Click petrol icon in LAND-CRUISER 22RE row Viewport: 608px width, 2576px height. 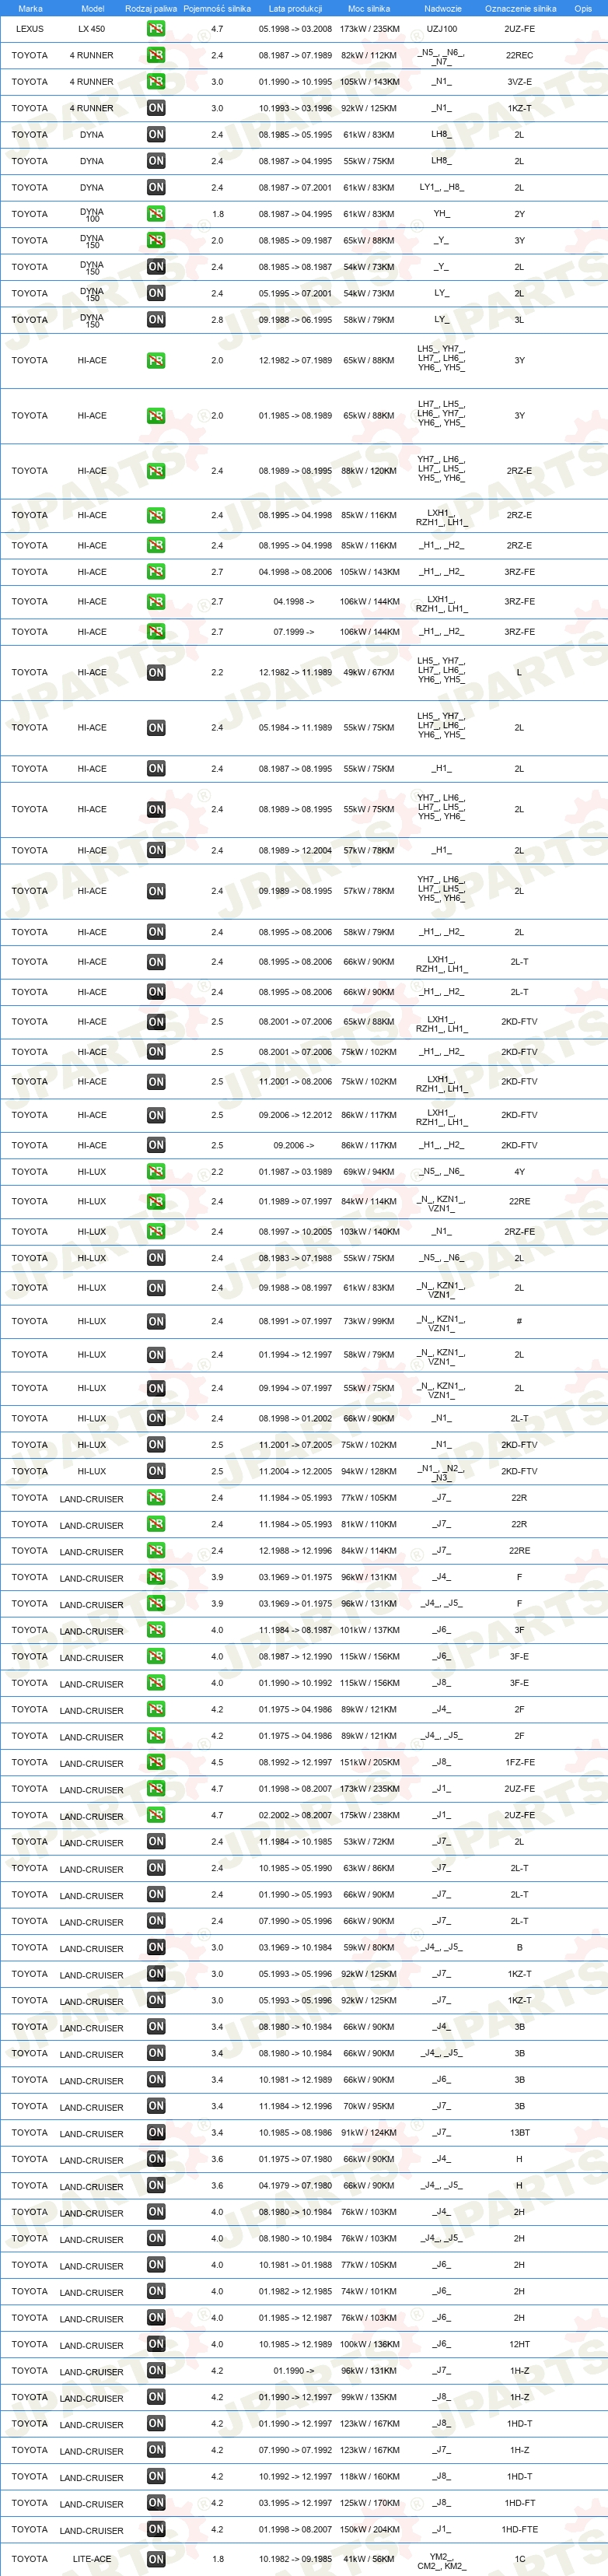click(x=156, y=1551)
